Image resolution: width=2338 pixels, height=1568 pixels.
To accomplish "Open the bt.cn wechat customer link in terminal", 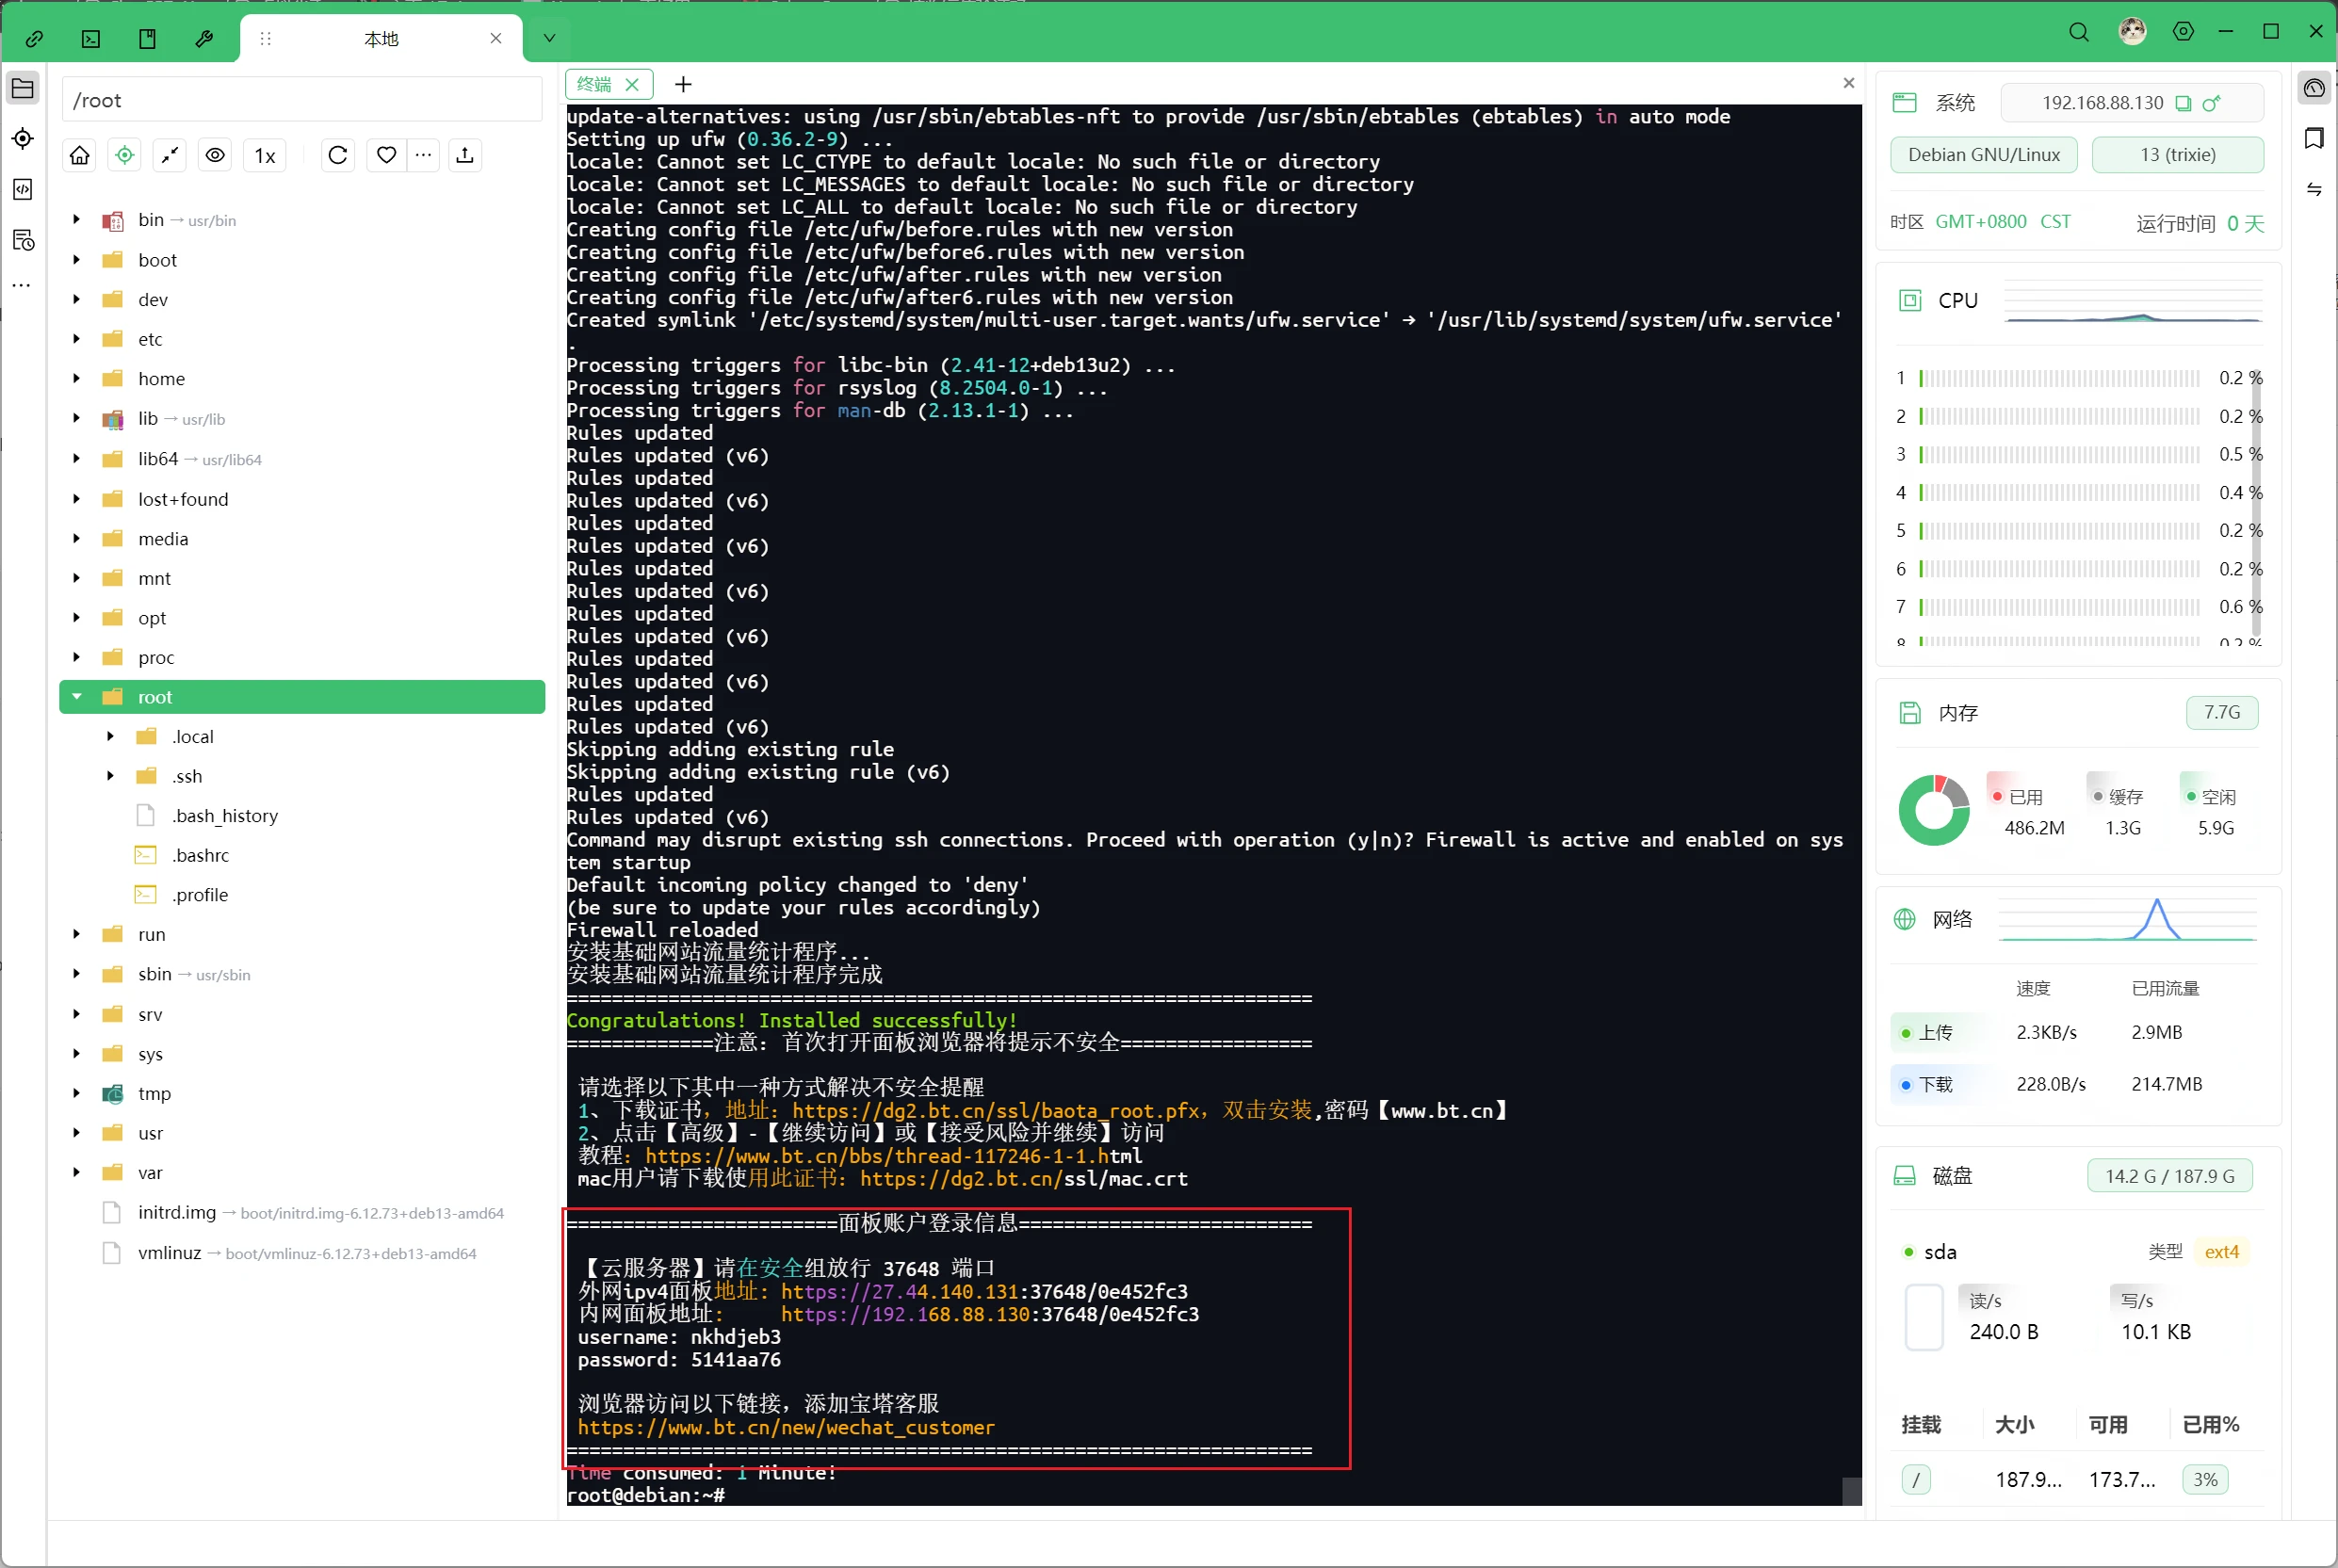I will coord(786,1428).
